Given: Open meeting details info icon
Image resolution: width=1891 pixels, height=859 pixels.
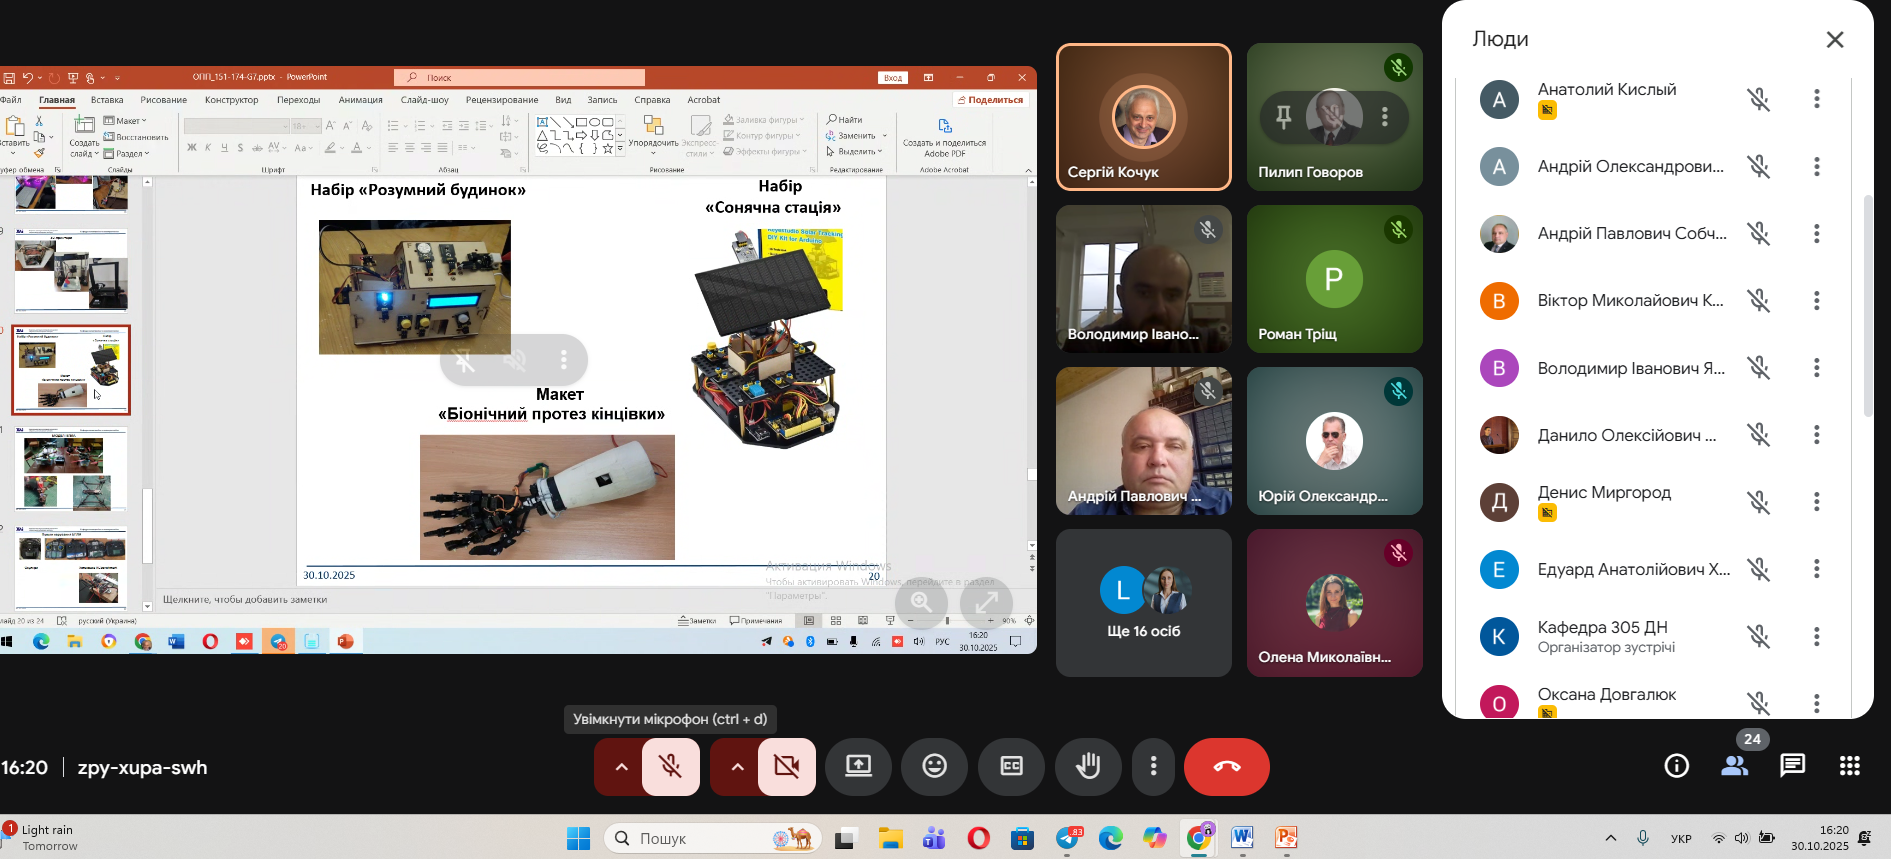Looking at the screenshot, I should [x=1676, y=766].
